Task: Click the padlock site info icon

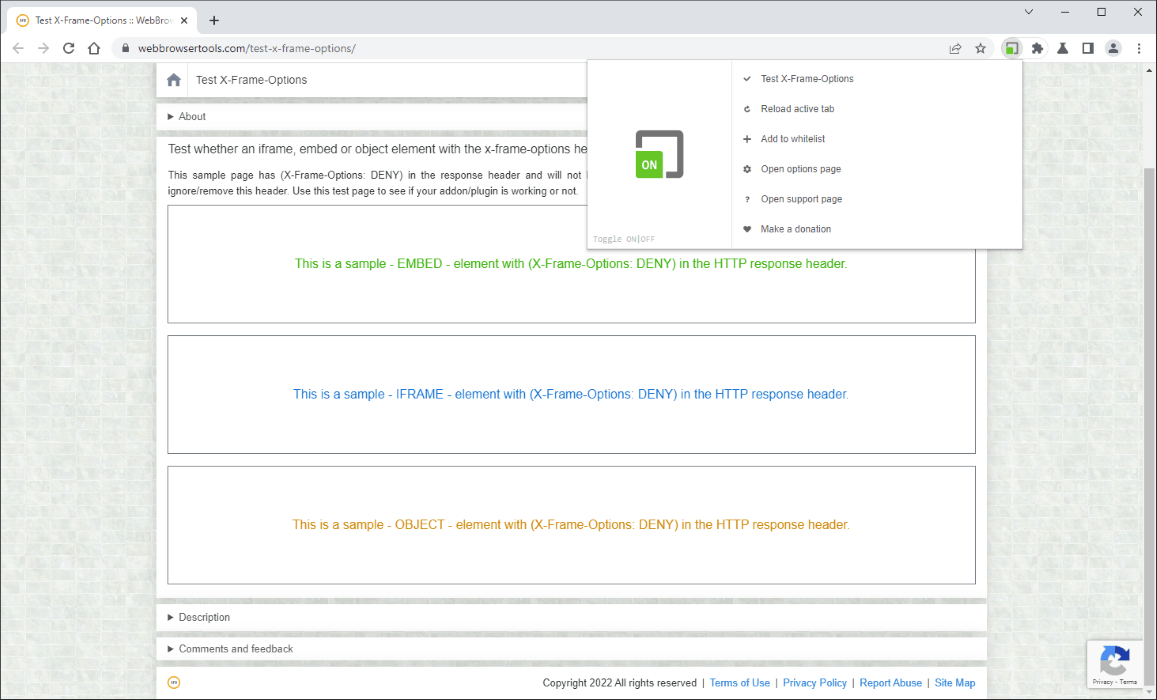Action: [x=125, y=48]
